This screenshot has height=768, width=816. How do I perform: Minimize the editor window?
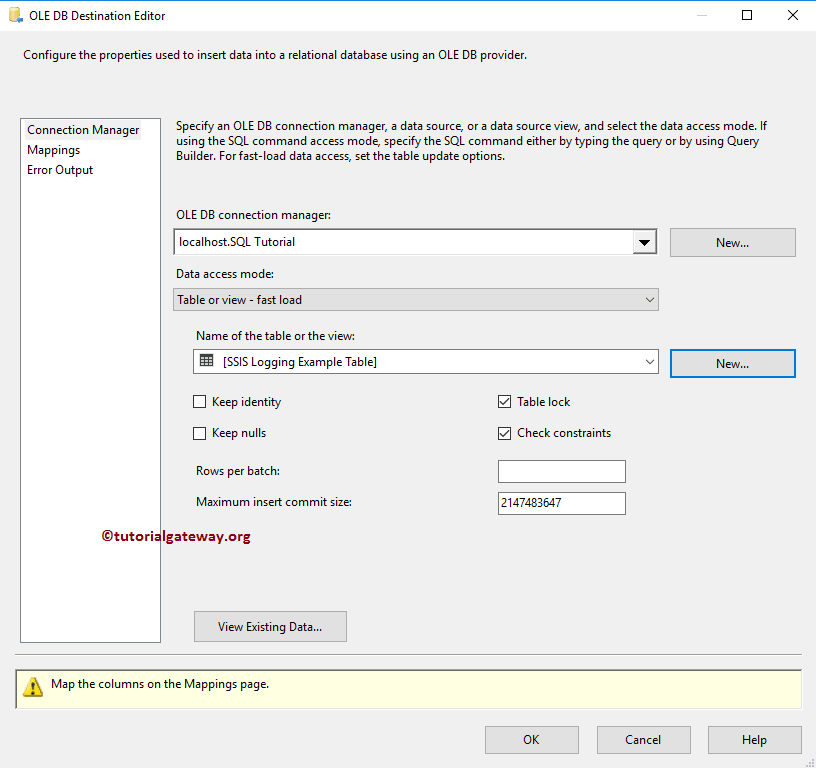703,15
